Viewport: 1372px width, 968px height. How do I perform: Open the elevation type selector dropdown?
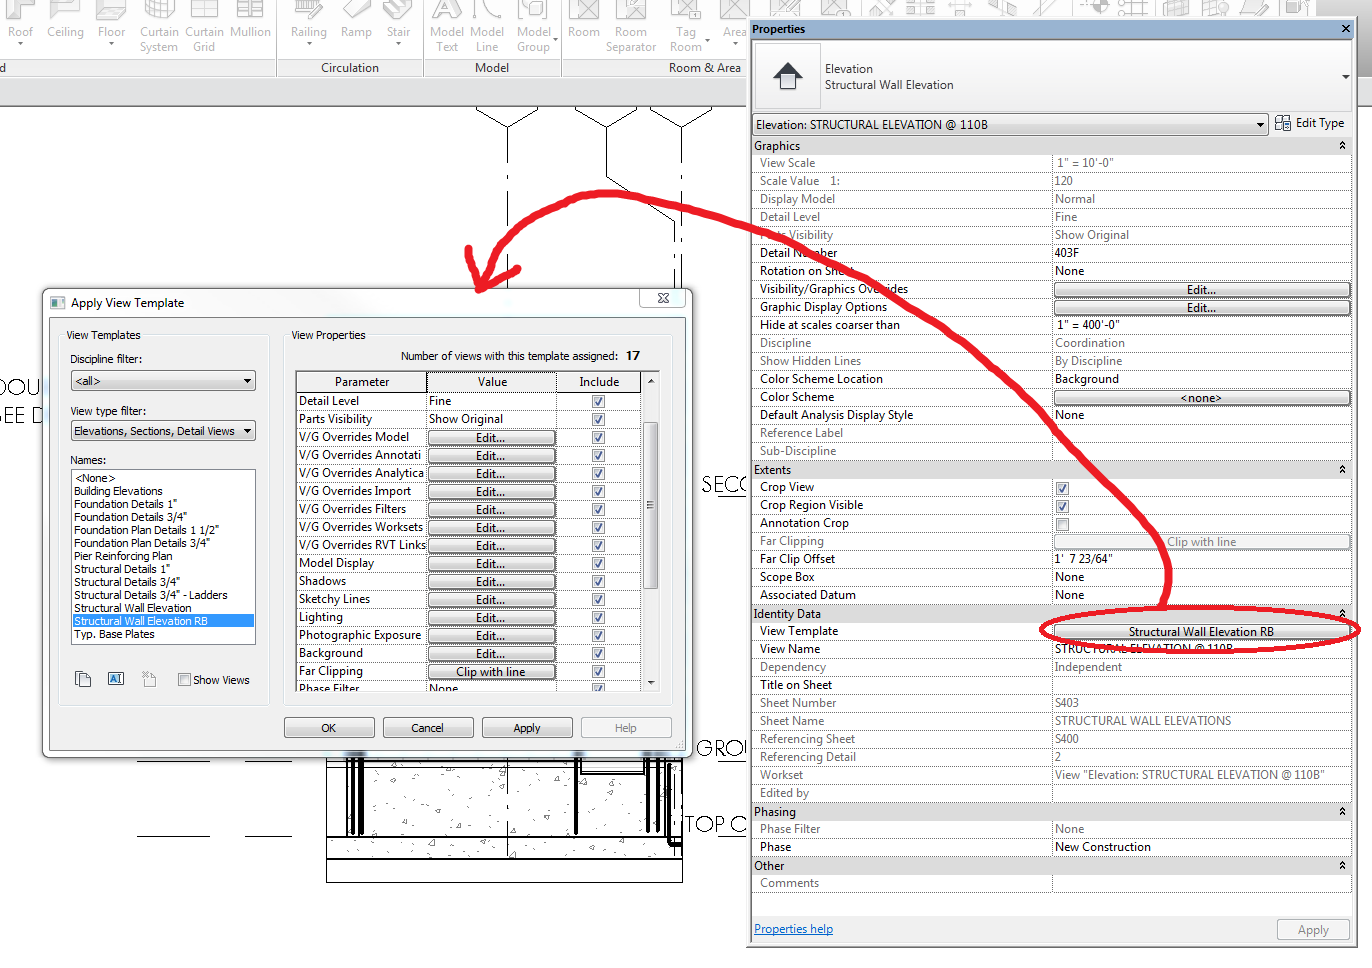pyautogui.click(x=1259, y=124)
